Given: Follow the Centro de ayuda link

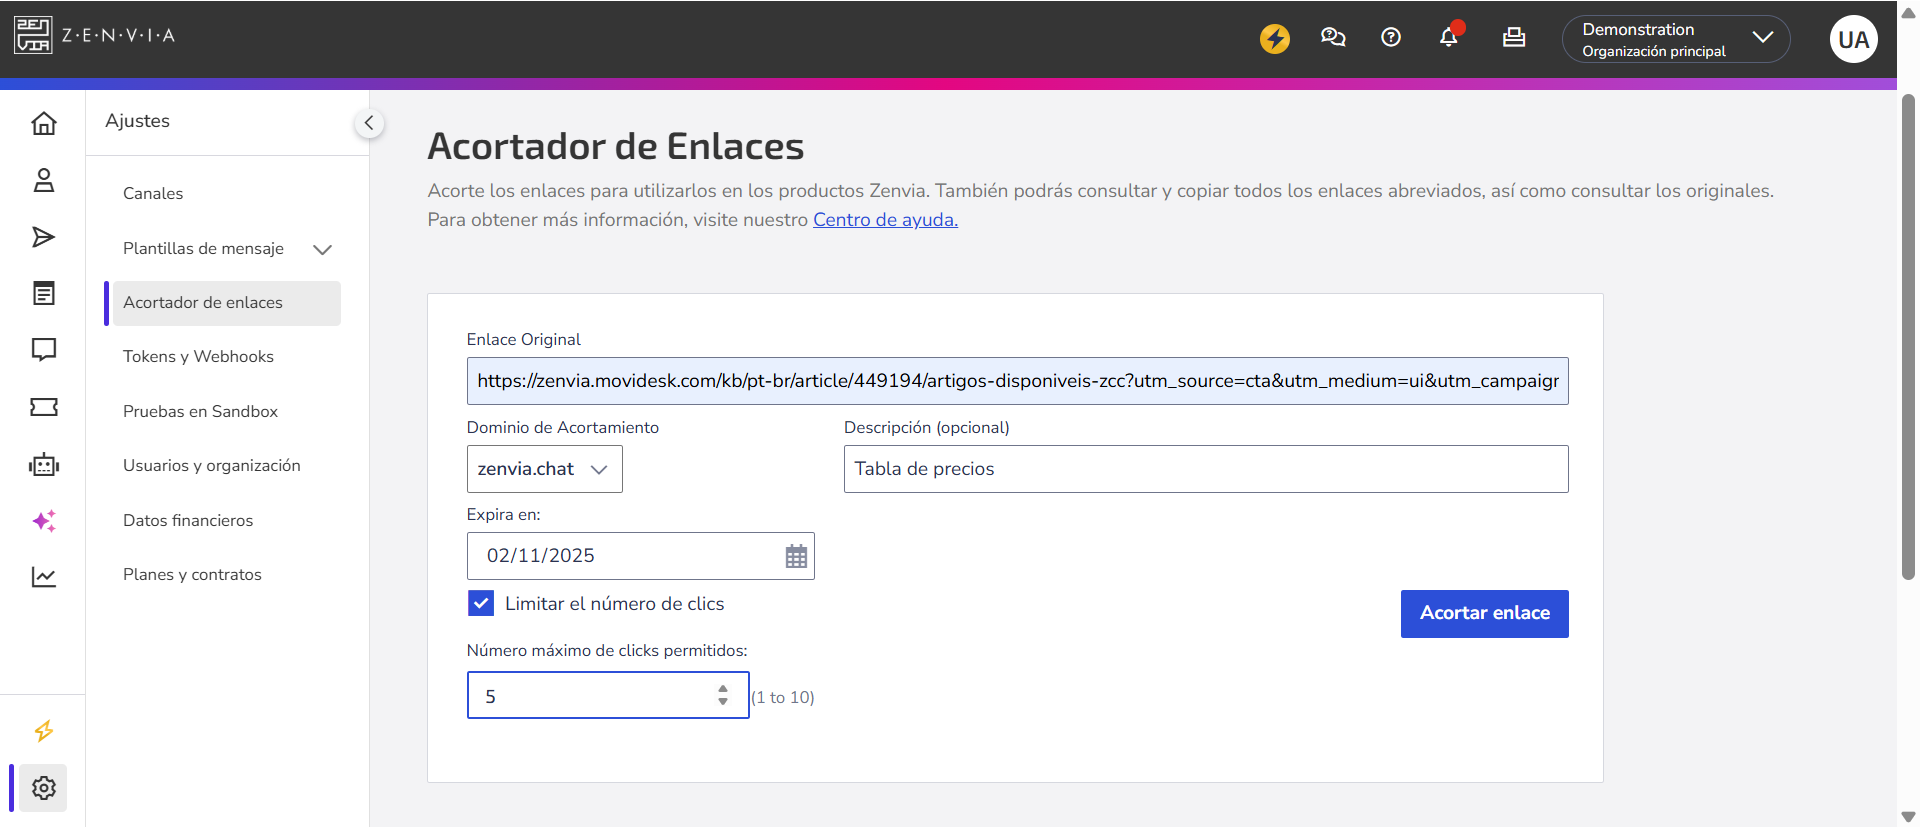Looking at the screenshot, I should [x=885, y=219].
